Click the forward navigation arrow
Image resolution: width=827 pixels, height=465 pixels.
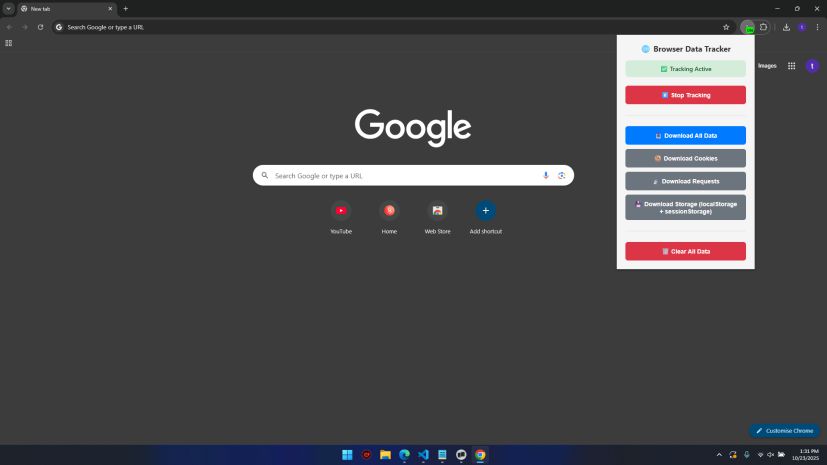[x=24, y=27]
